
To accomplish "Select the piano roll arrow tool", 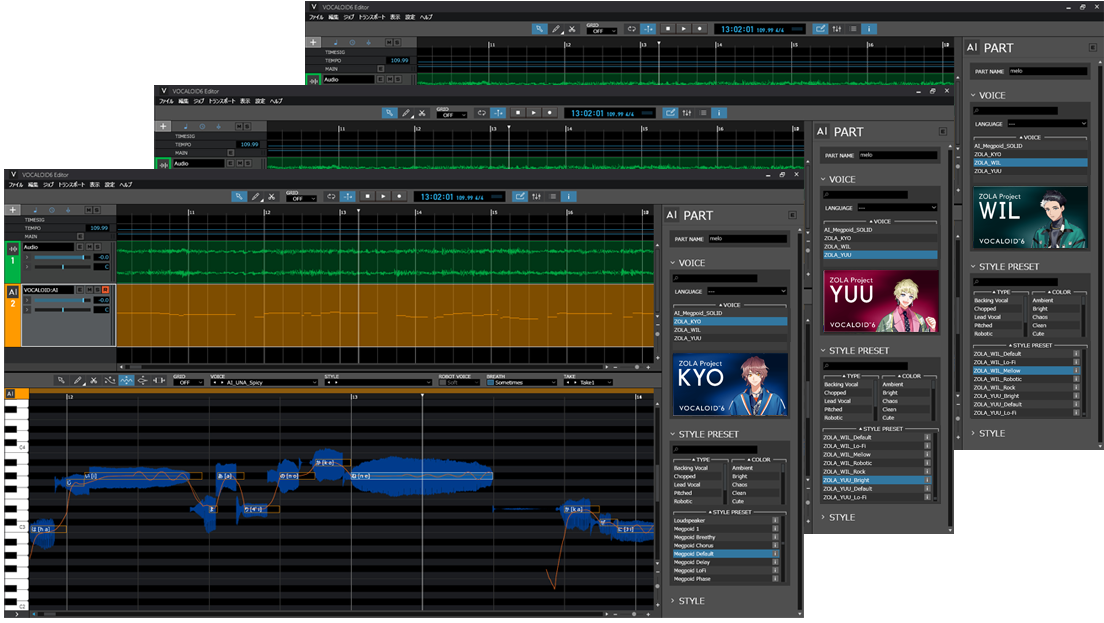I will pyautogui.click(x=61, y=380).
